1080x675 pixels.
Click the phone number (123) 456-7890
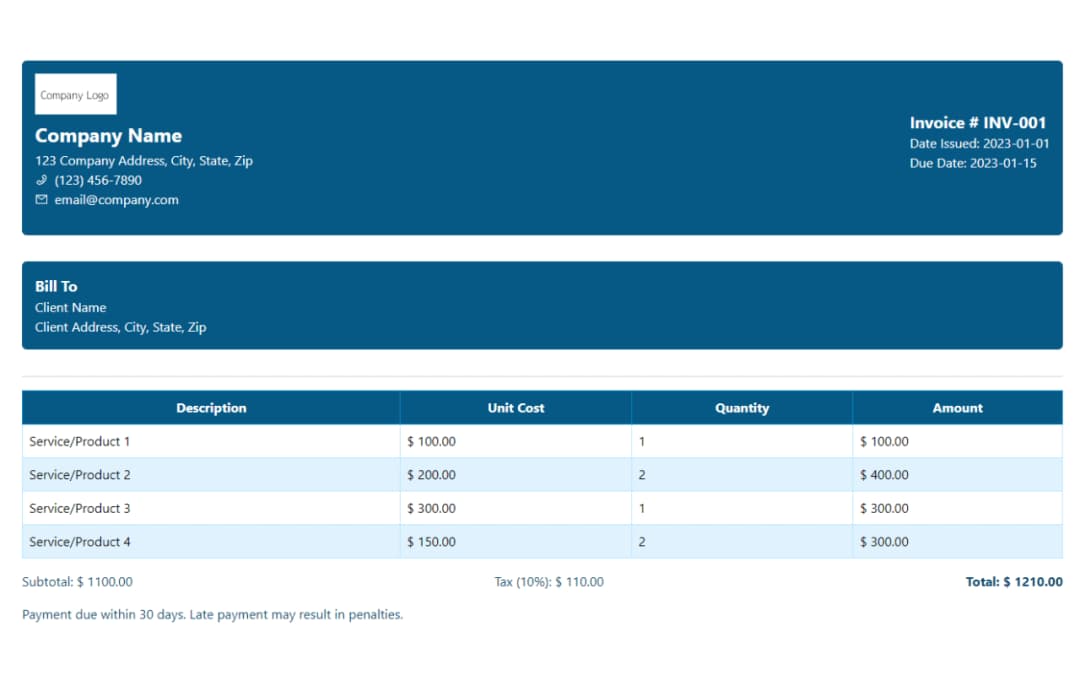[98, 181]
